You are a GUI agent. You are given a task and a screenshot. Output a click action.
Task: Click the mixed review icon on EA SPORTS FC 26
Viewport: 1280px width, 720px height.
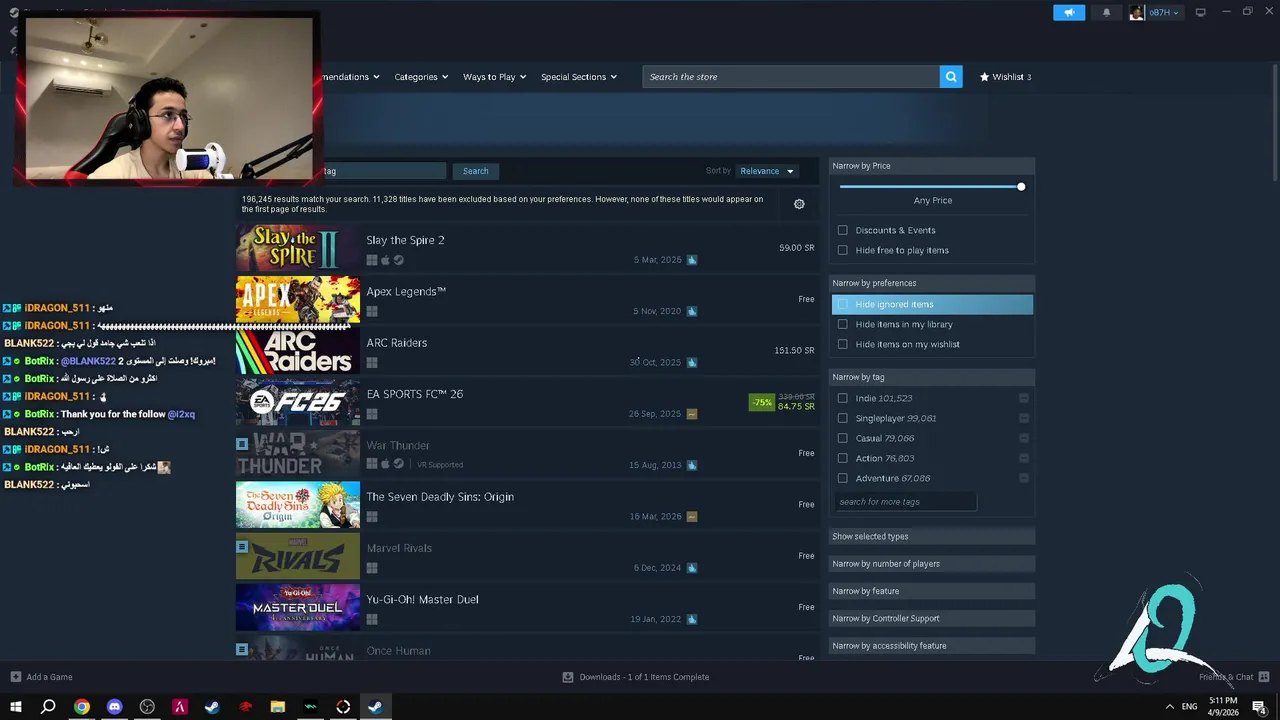click(x=692, y=414)
